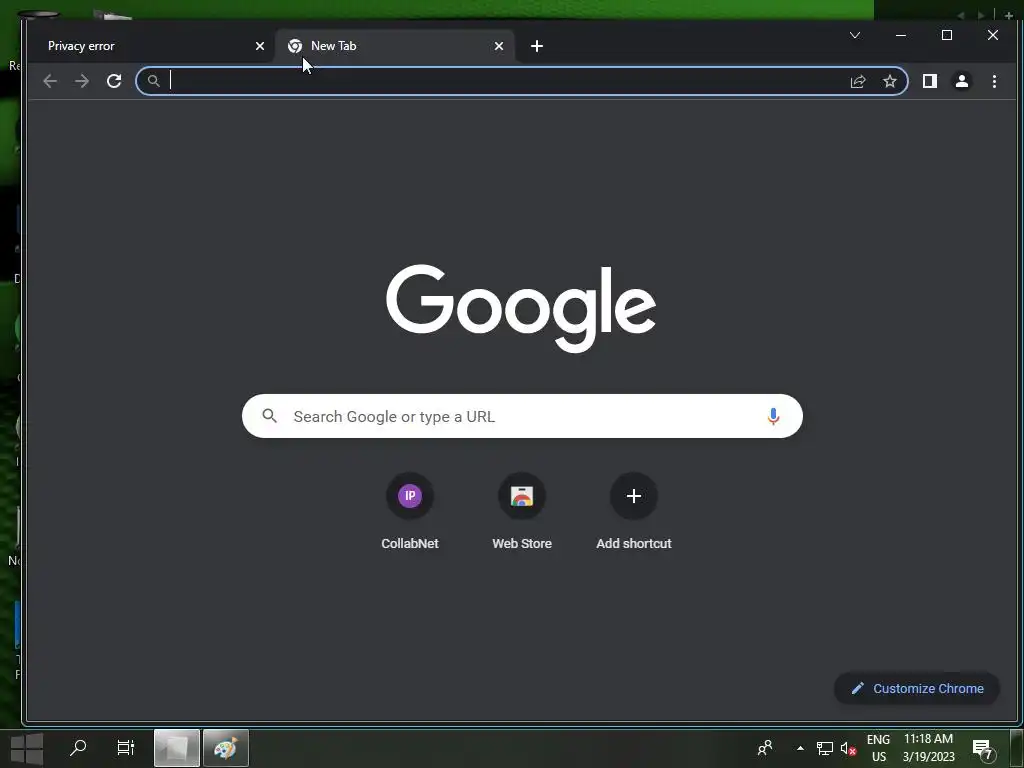Minimize the Chrome window

click(901, 35)
